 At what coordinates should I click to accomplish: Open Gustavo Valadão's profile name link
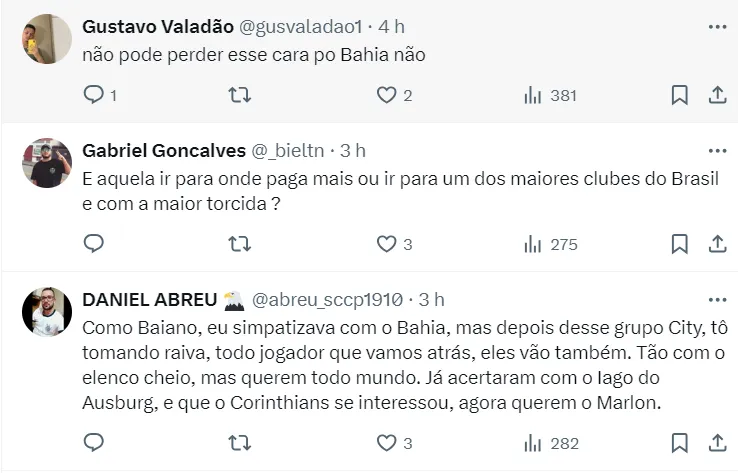point(158,26)
